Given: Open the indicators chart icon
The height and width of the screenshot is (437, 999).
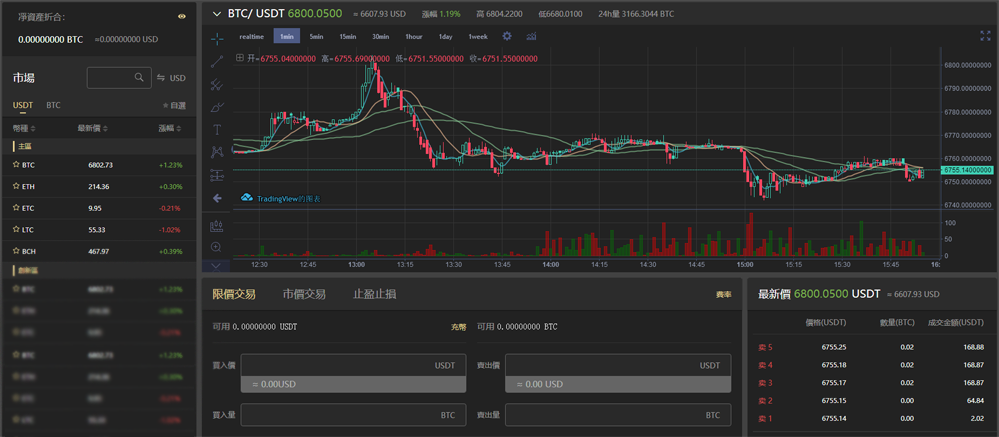Looking at the screenshot, I should 531,36.
